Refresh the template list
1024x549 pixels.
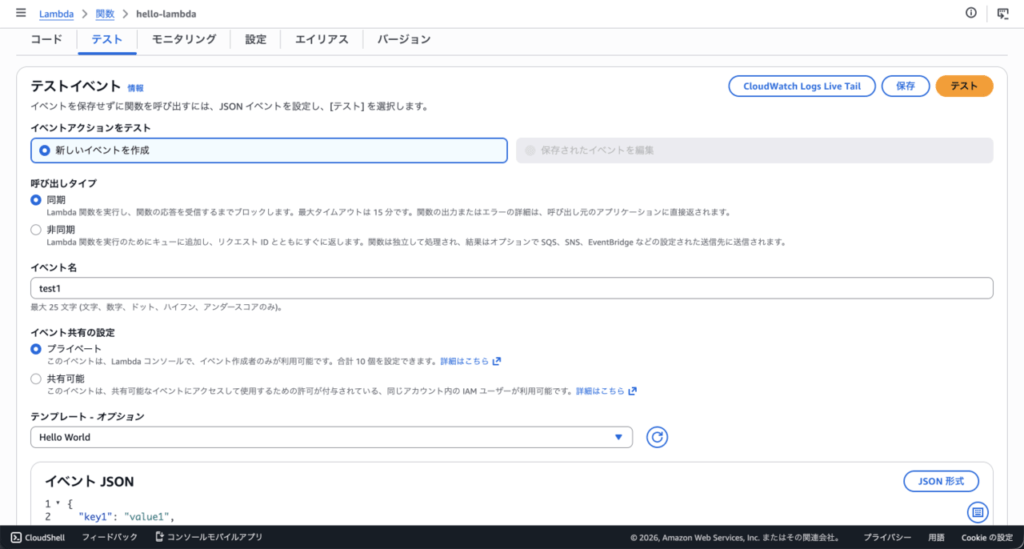pos(657,437)
